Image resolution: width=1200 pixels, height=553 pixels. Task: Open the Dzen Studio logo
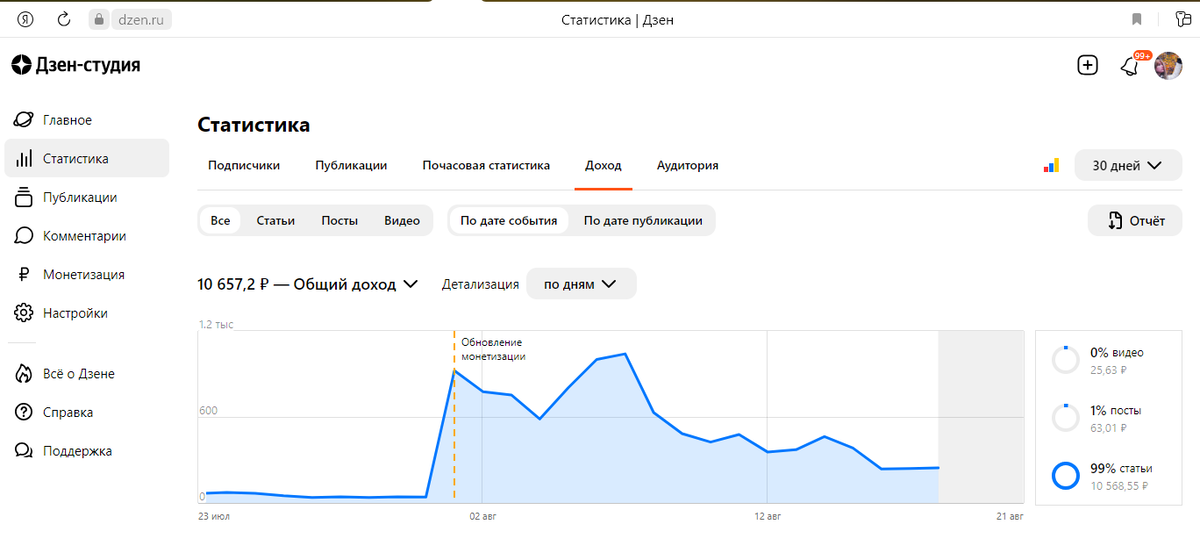pyautogui.click(x=76, y=66)
